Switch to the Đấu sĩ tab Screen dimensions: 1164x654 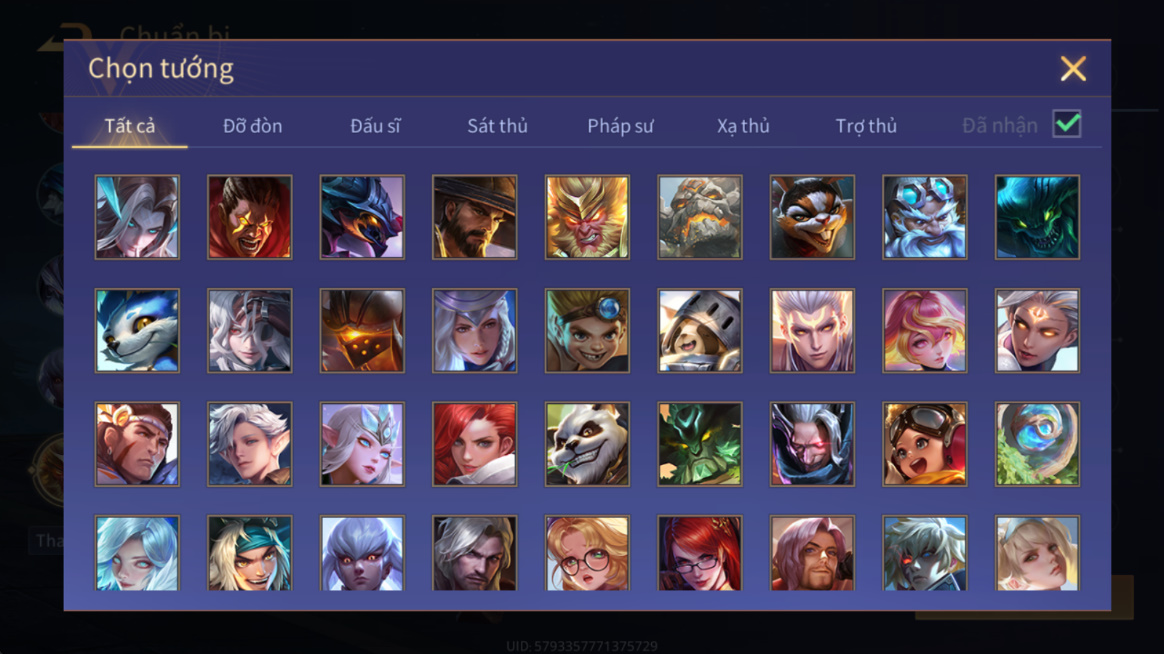click(x=375, y=126)
